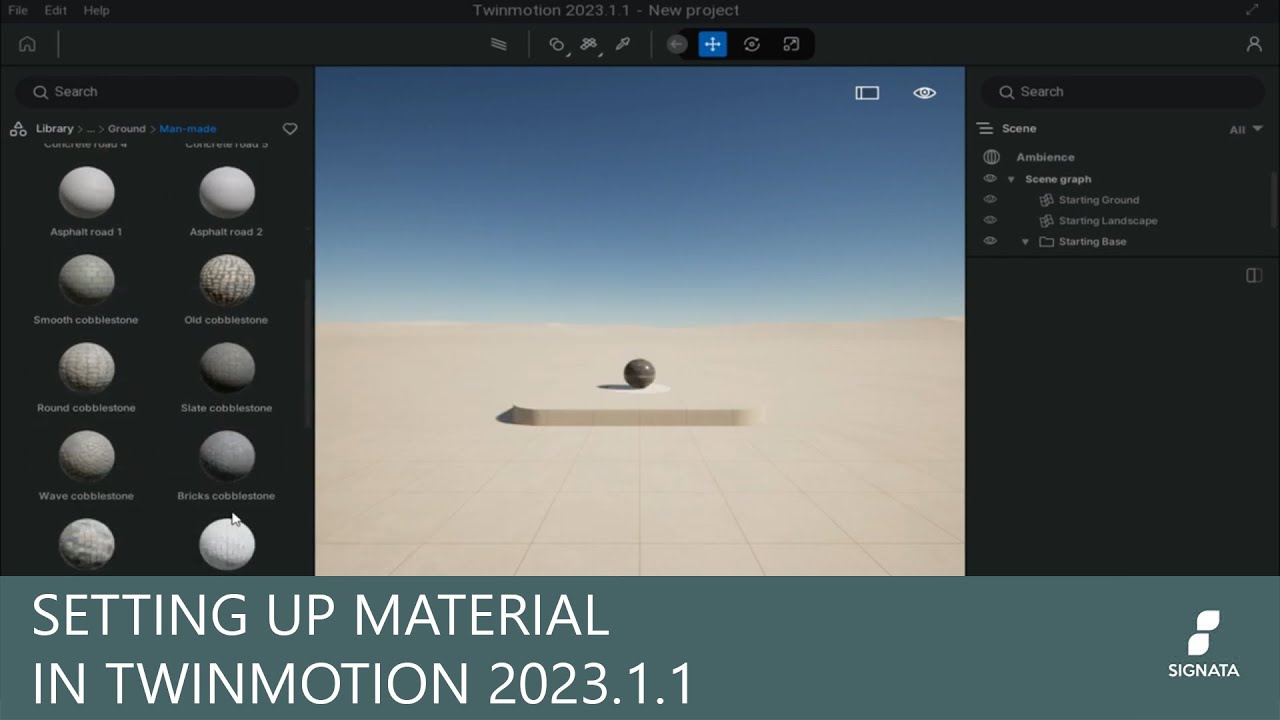Click the sphere in the viewport
This screenshot has height=720, width=1280.
pos(639,374)
